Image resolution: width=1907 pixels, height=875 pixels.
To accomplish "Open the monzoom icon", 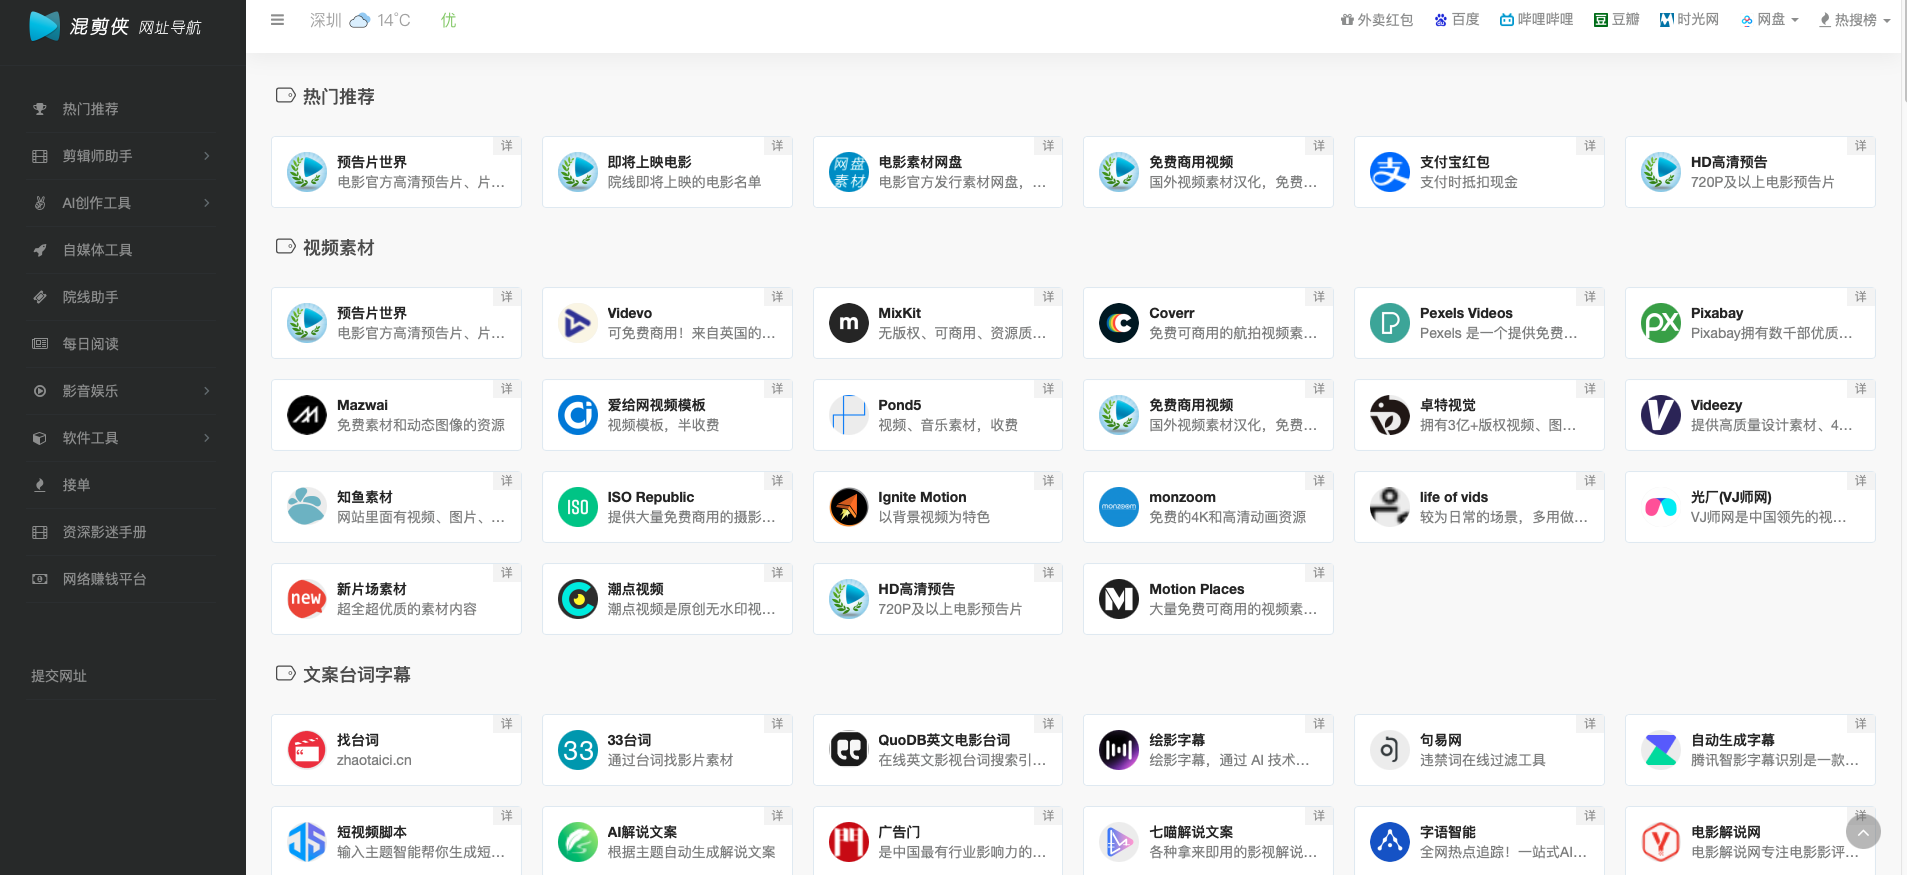I will [x=1119, y=507].
